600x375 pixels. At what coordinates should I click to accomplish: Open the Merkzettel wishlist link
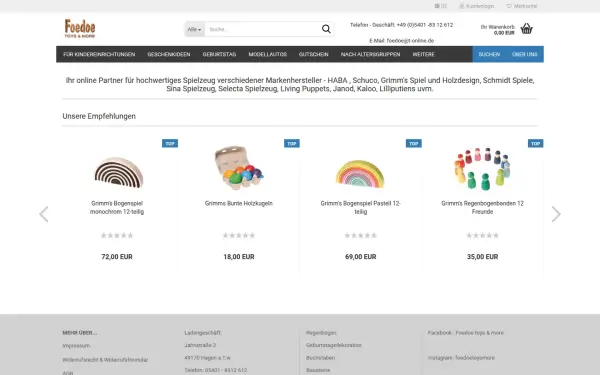click(x=522, y=6)
